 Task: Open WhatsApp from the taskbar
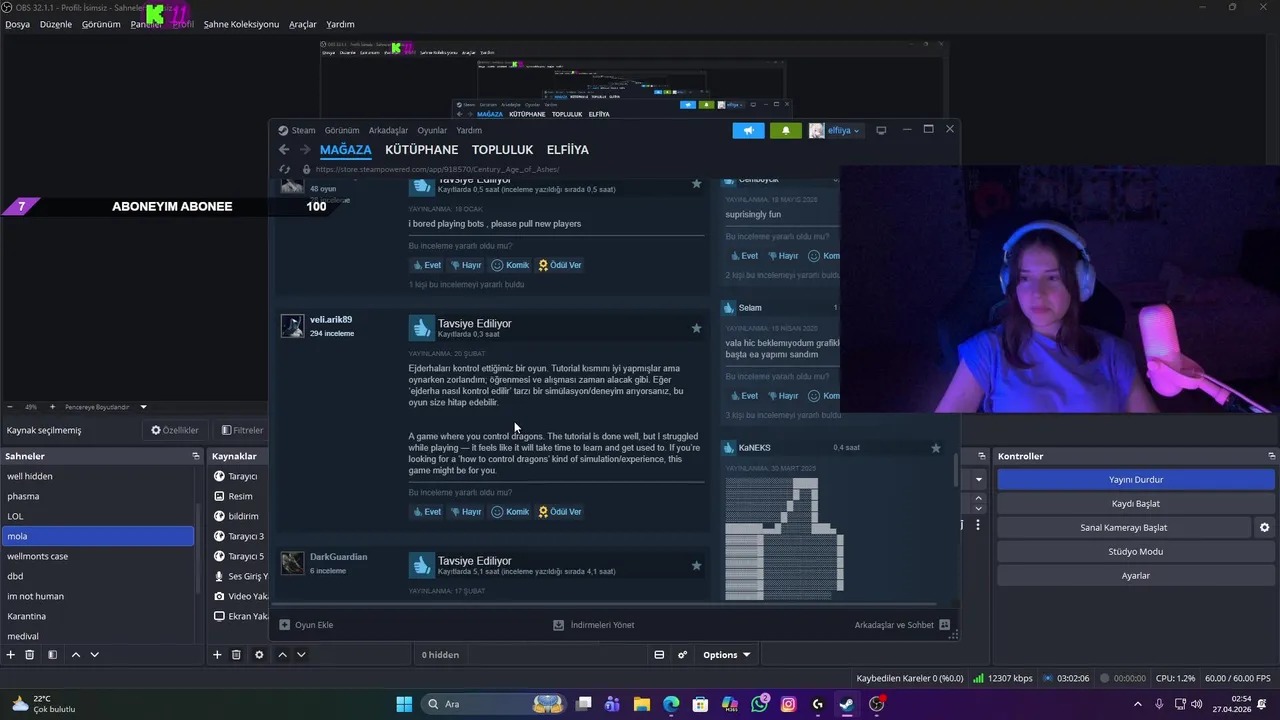coord(759,704)
